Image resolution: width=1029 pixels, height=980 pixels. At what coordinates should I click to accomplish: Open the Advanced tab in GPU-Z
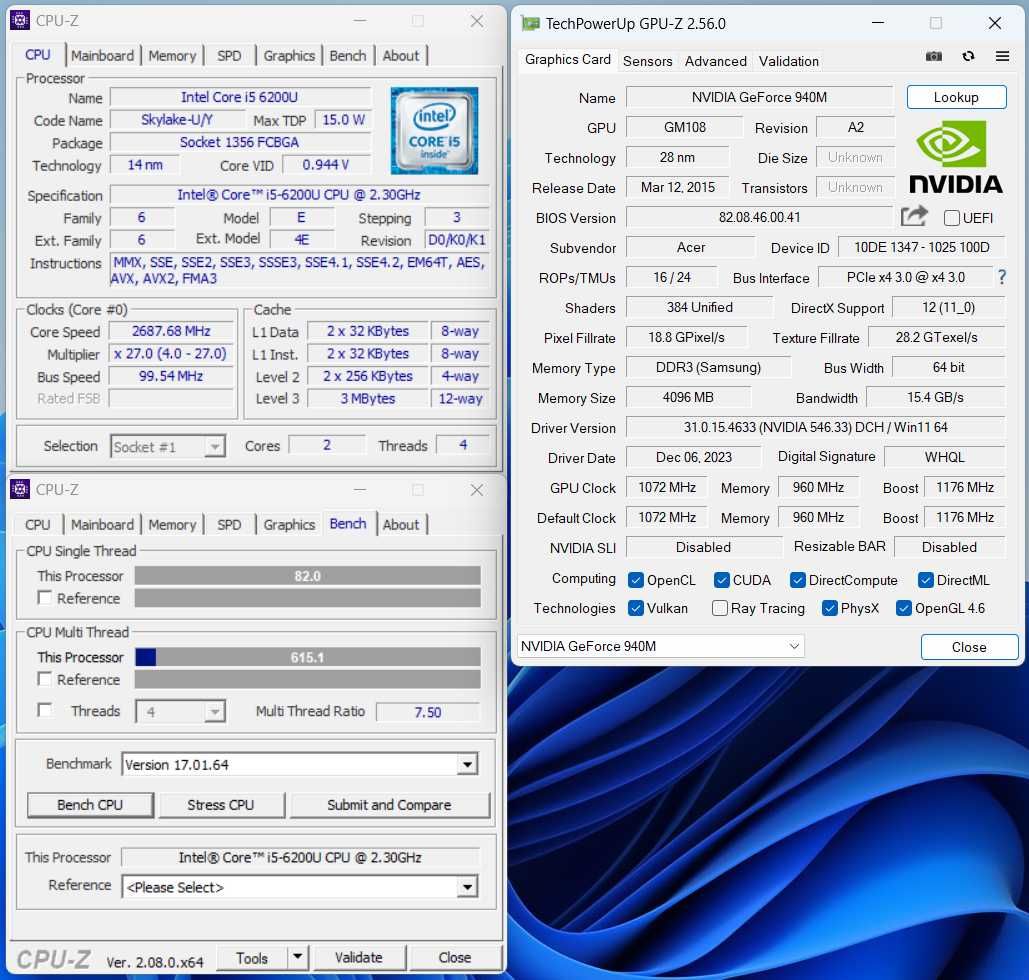[x=716, y=61]
